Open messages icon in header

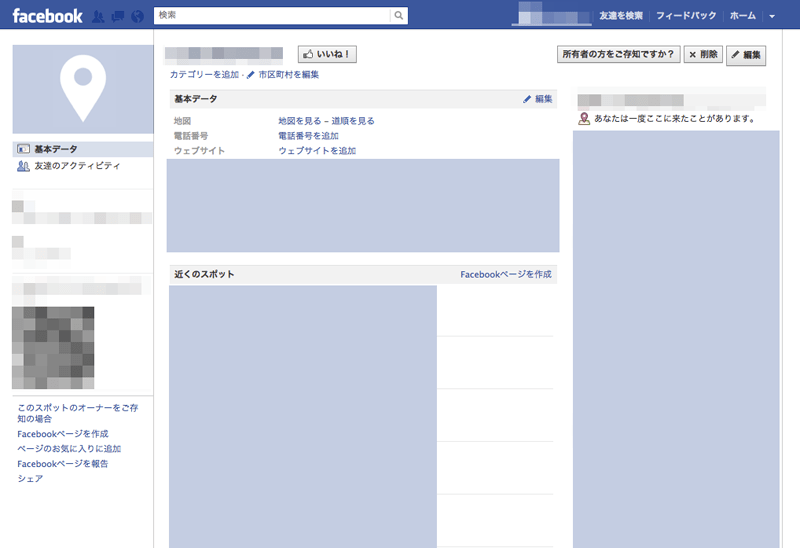[x=117, y=17]
